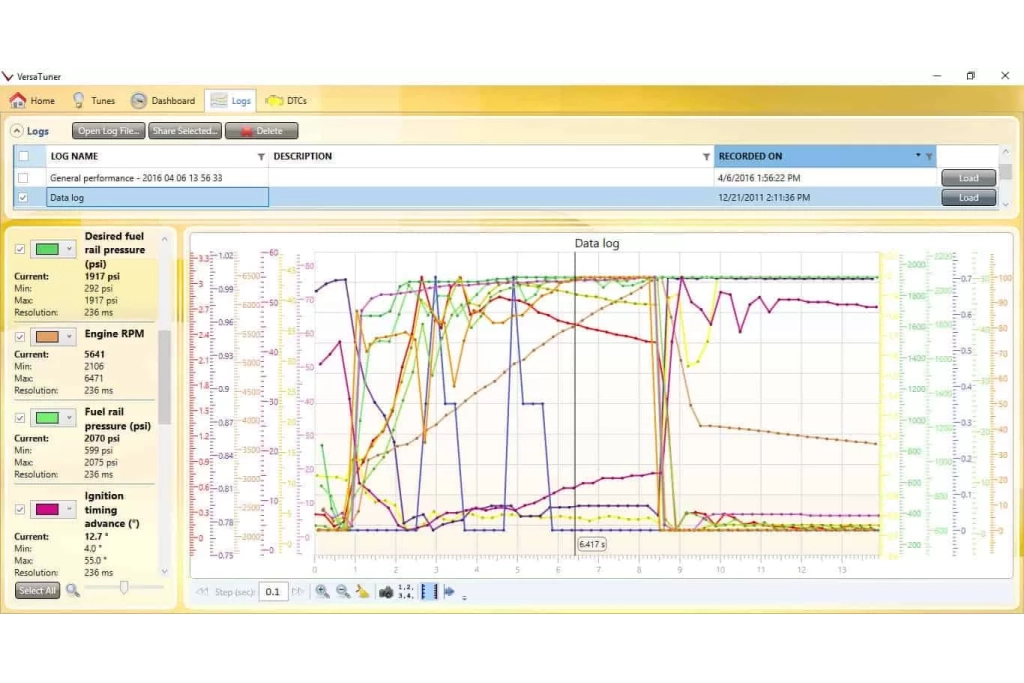Click the blue arrow icon in chart toolbar
Image resolution: width=1024 pixels, height=683 pixels.
449,592
